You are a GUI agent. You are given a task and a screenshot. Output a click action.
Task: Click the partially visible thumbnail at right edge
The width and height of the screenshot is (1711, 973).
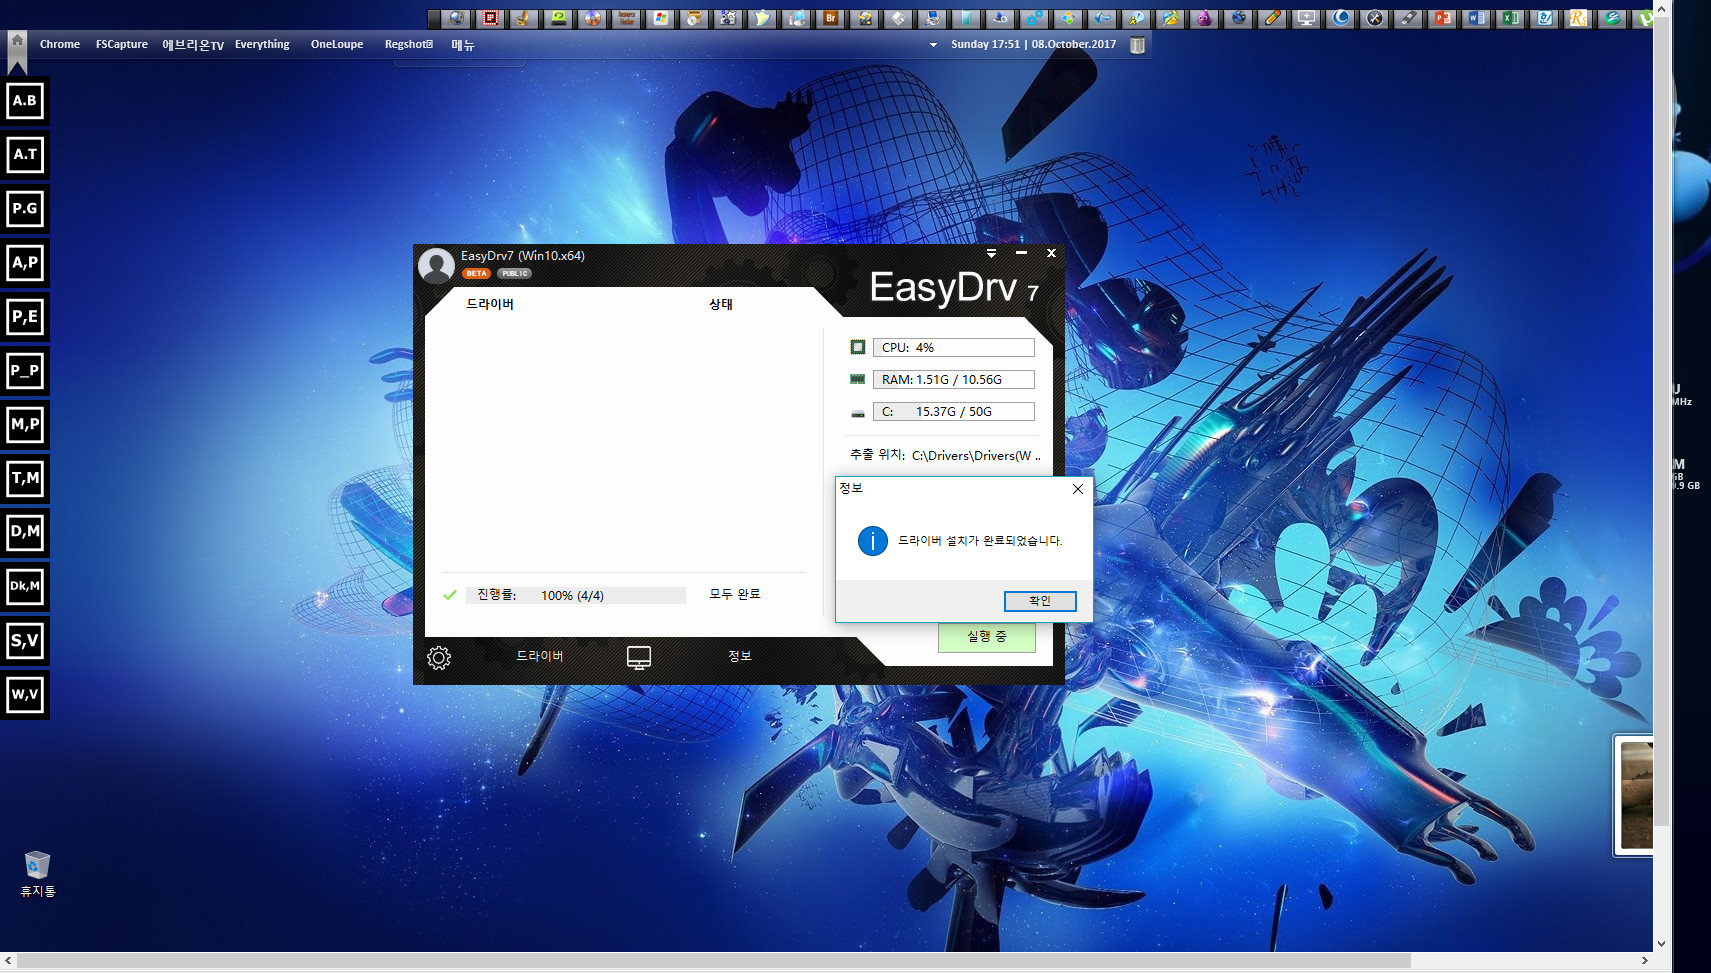(1634, 795)
